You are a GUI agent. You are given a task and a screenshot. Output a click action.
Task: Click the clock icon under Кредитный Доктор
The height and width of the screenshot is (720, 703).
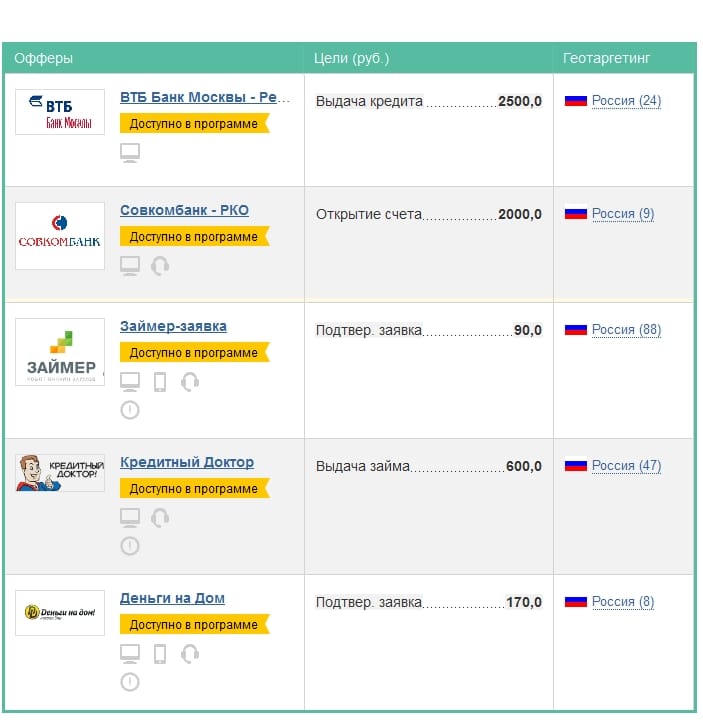(x=130, y=546)
